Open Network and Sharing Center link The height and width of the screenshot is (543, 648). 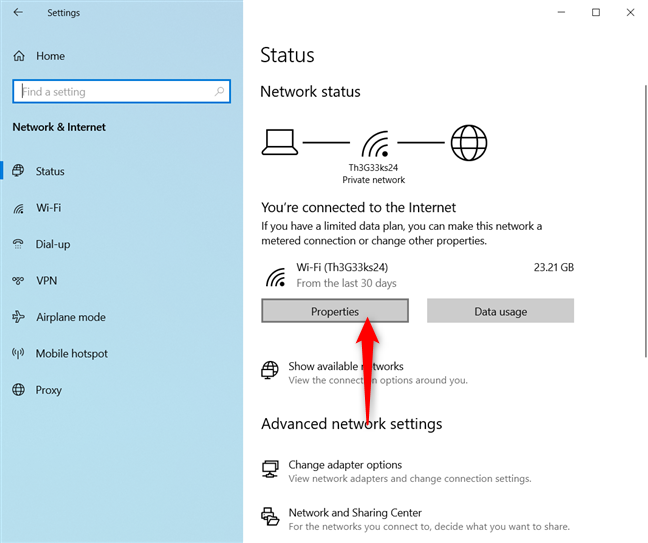click(355, 513)
